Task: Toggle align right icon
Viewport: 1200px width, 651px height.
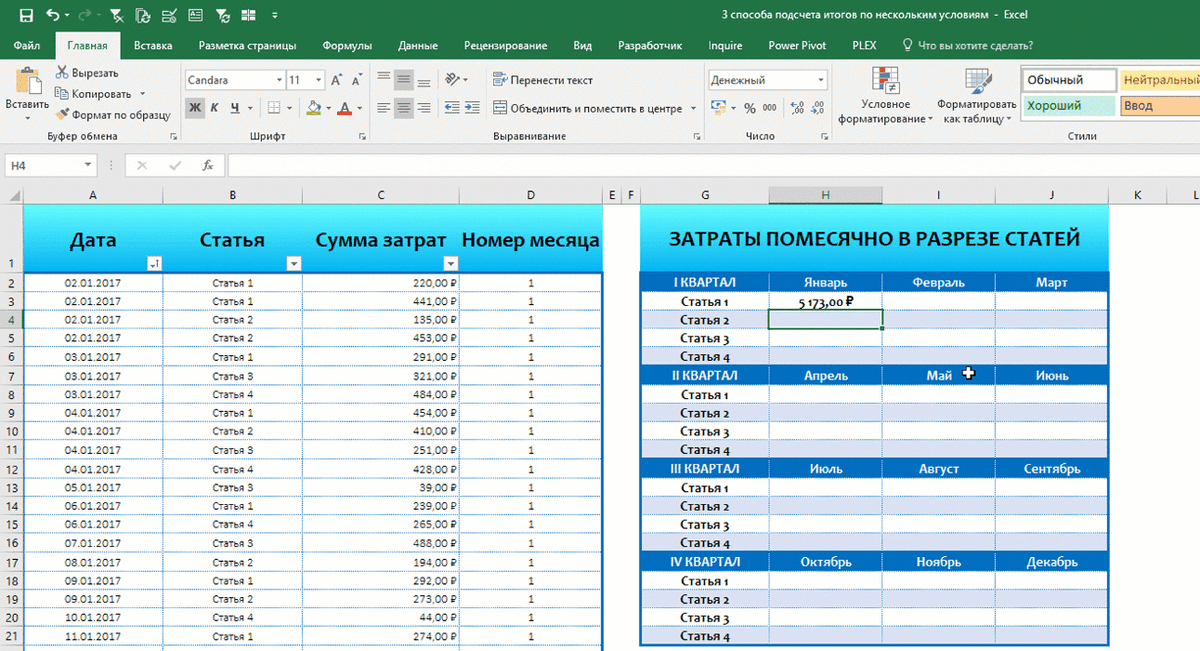Action: [424, 108]
